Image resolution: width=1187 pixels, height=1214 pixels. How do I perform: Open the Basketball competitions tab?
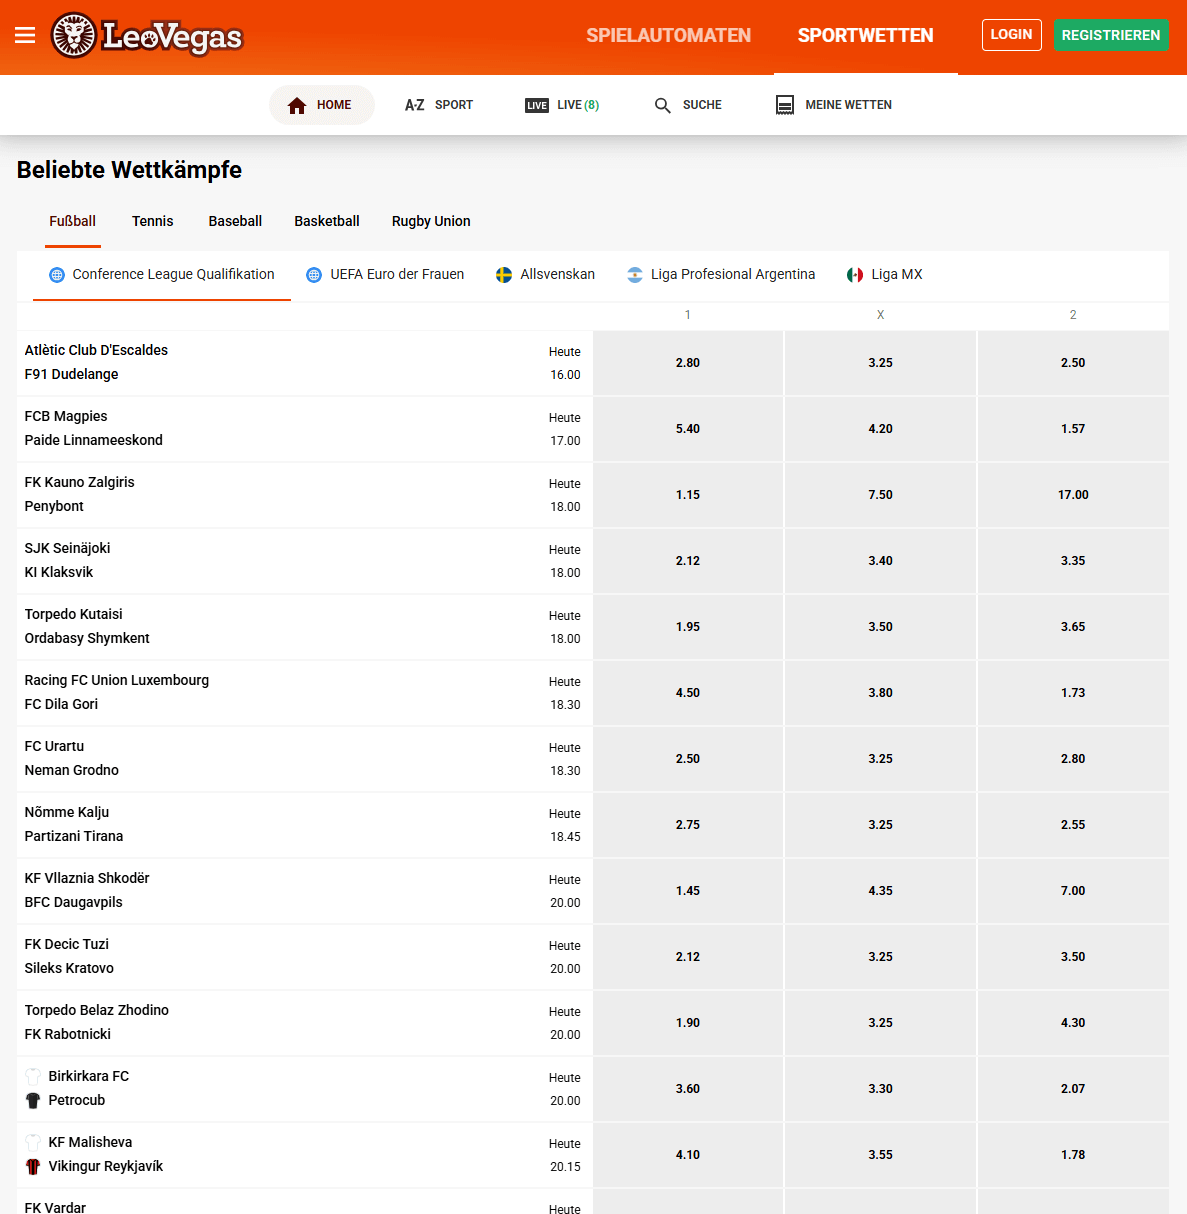[327, 221]
